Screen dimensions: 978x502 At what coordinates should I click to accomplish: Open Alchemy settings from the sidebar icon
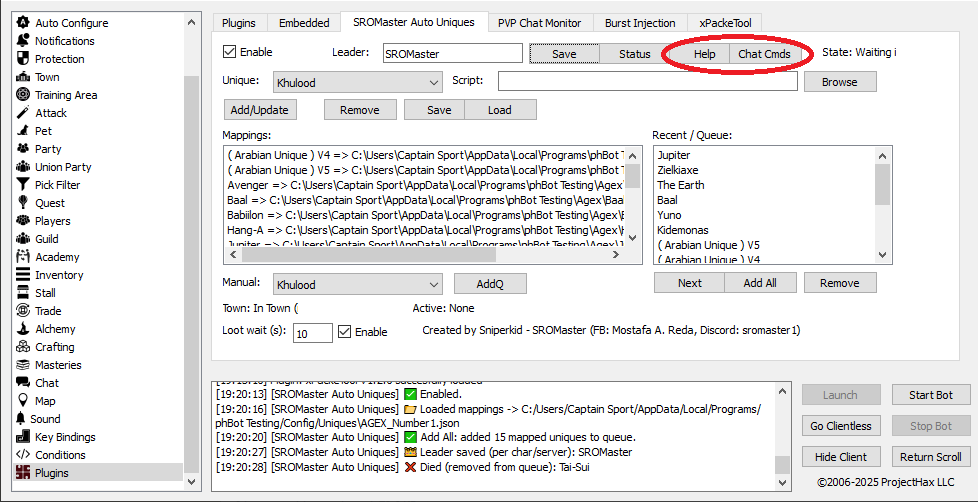click(x=22, y=329)
